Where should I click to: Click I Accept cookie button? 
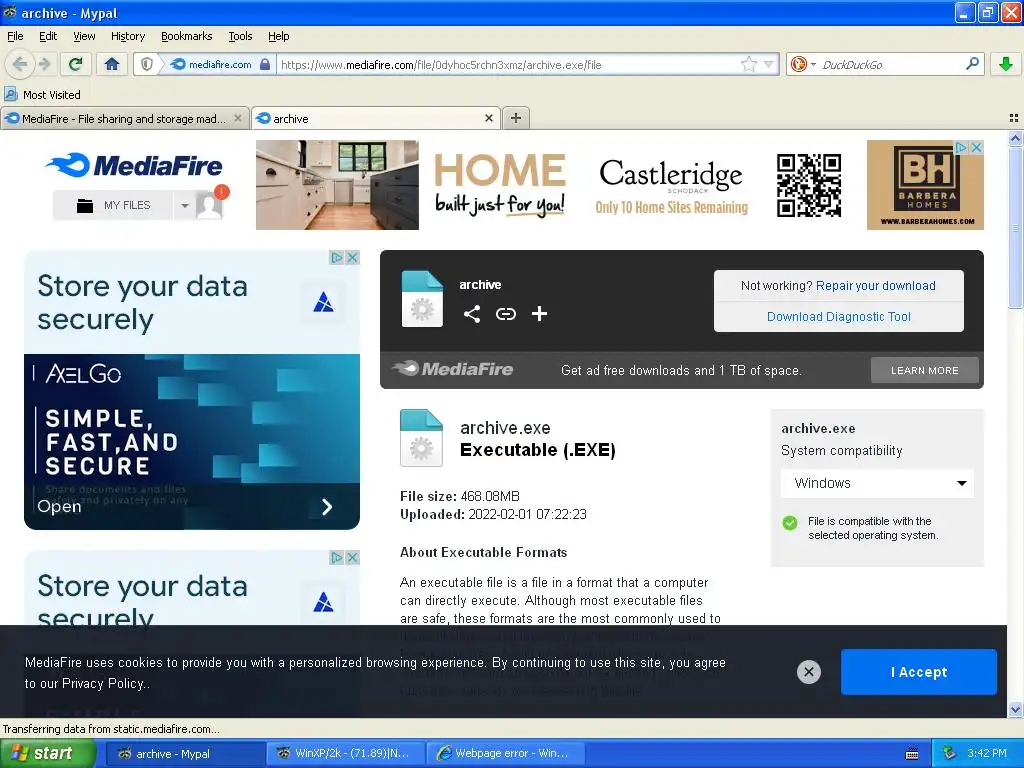(918, 672)
